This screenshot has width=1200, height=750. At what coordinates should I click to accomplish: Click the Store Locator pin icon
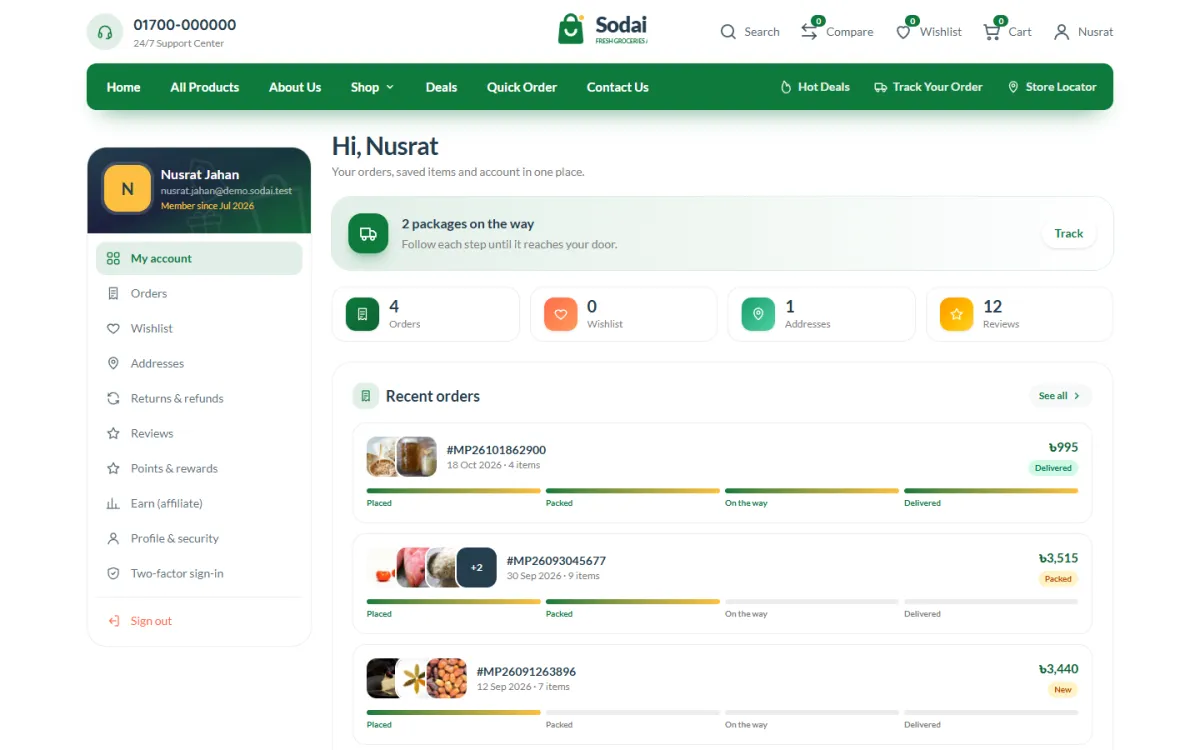click(1013, 87)
